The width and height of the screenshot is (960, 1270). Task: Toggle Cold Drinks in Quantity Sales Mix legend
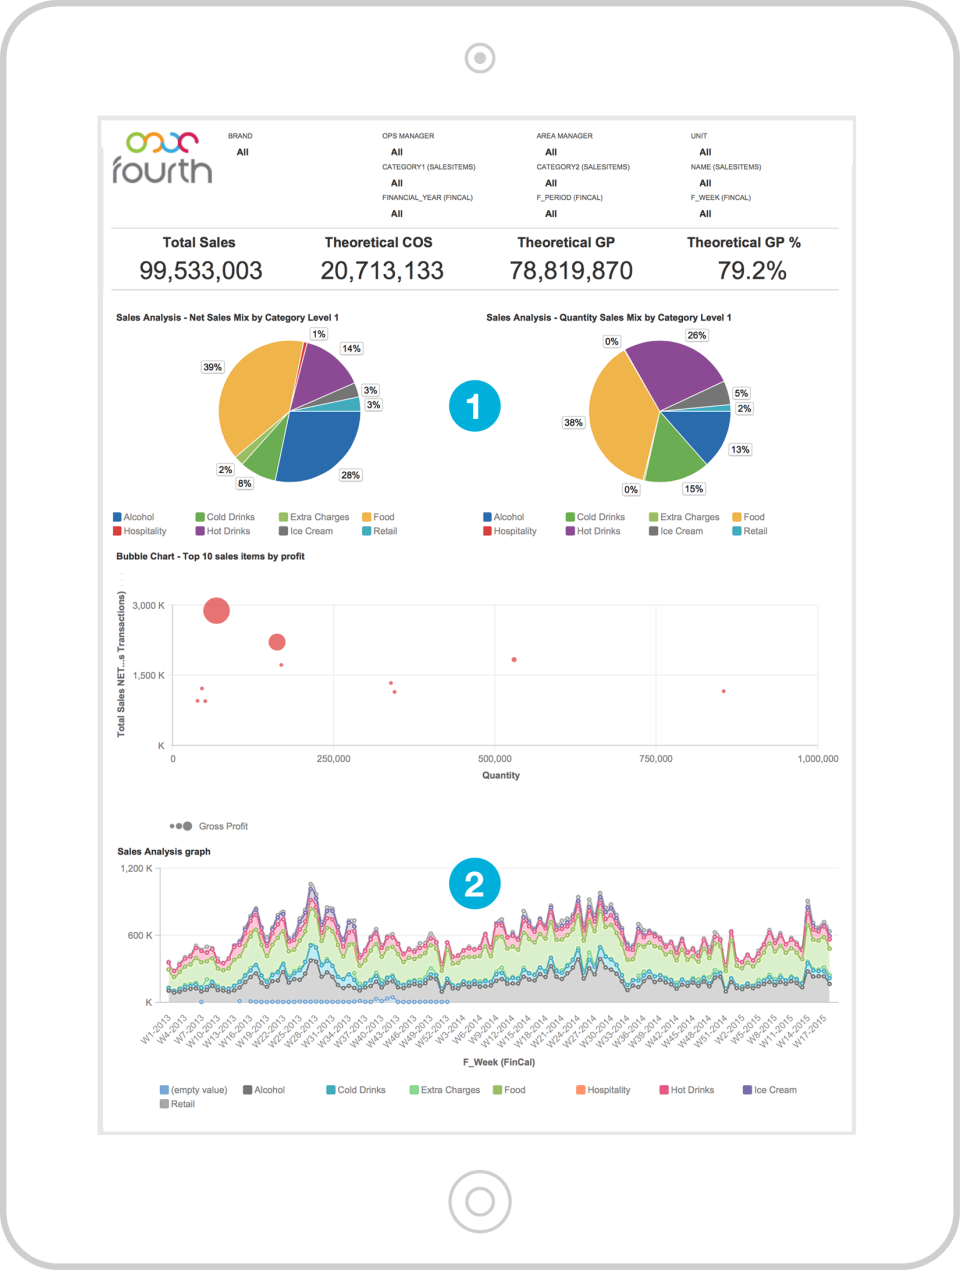pos(595,517)
